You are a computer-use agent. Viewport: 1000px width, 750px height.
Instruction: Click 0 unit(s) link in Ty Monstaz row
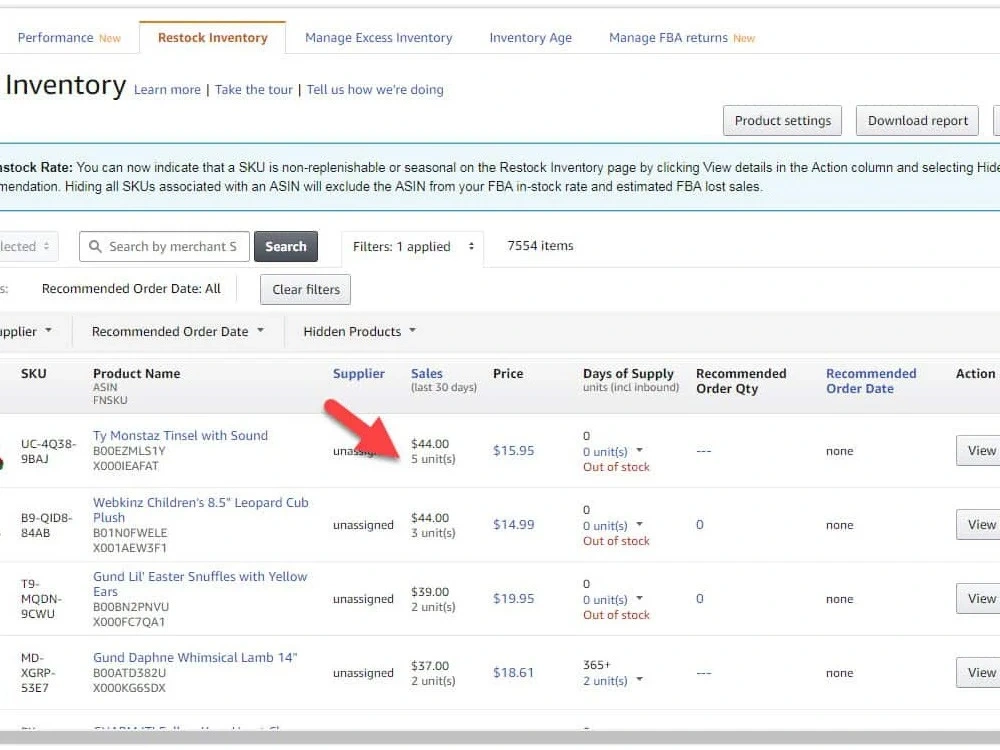pyautogui.click(x=605, y=452)
